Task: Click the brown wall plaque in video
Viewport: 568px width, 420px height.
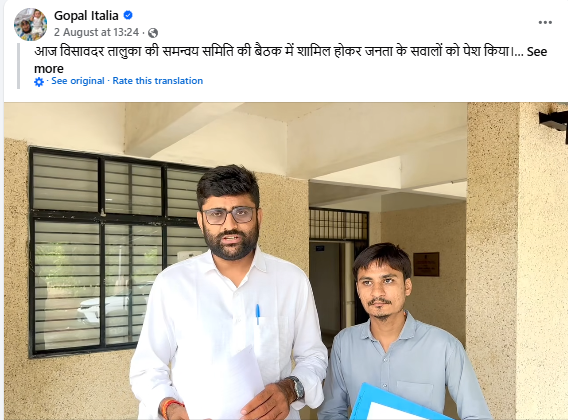Action: point(426,264)
